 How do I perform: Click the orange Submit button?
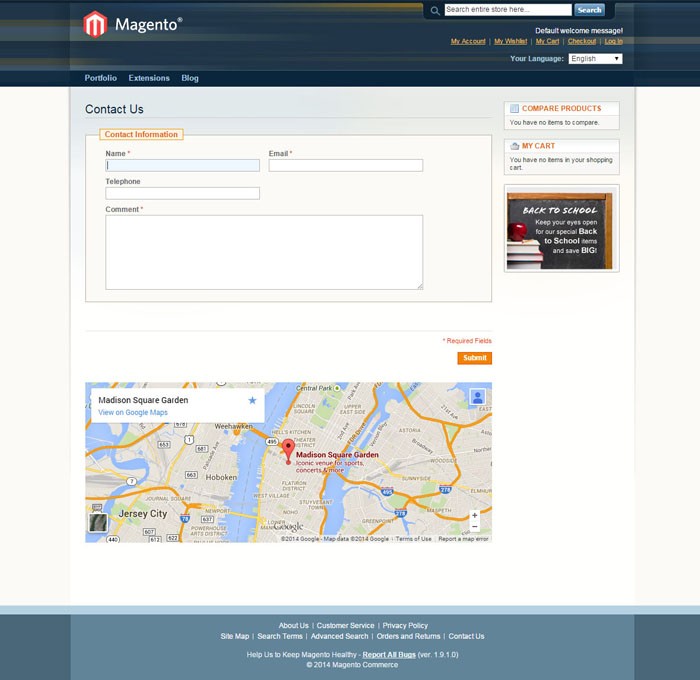[475, 358]
